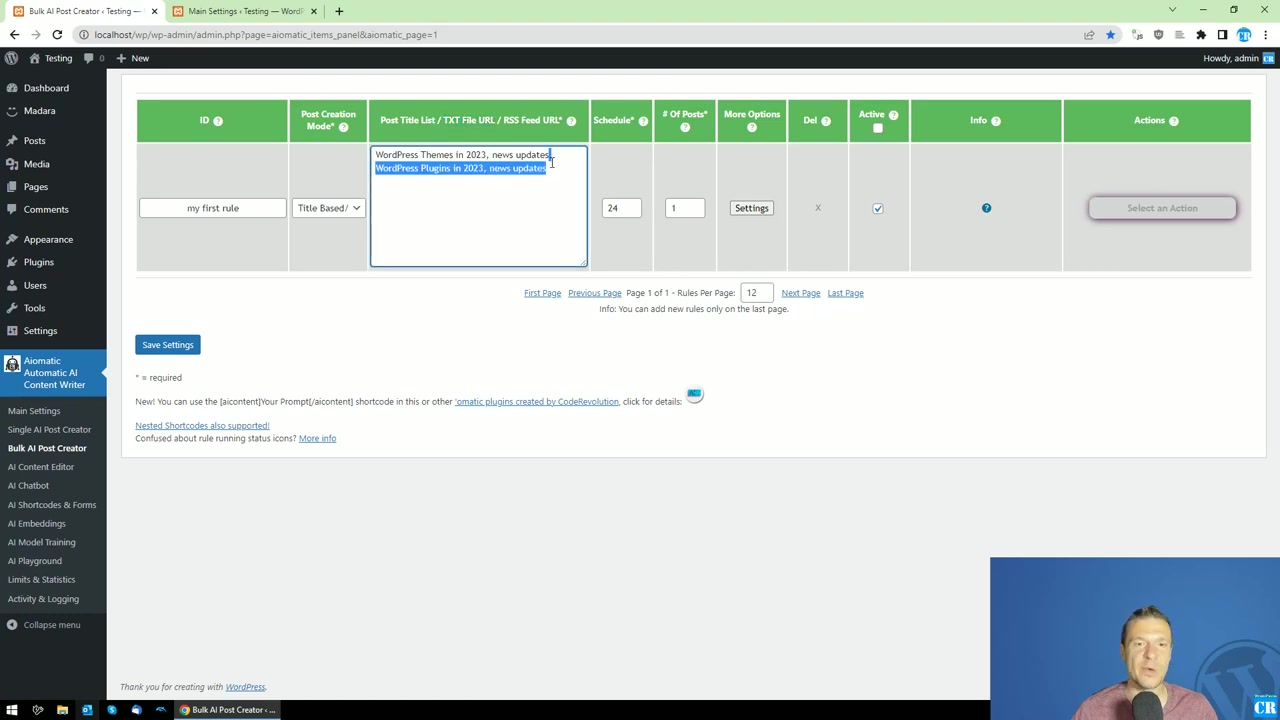The width and height of the screenshot is (1280, 720).
Task: Go back with the browser back arrow
Action: pyautogui.click(x=14, y=35)
